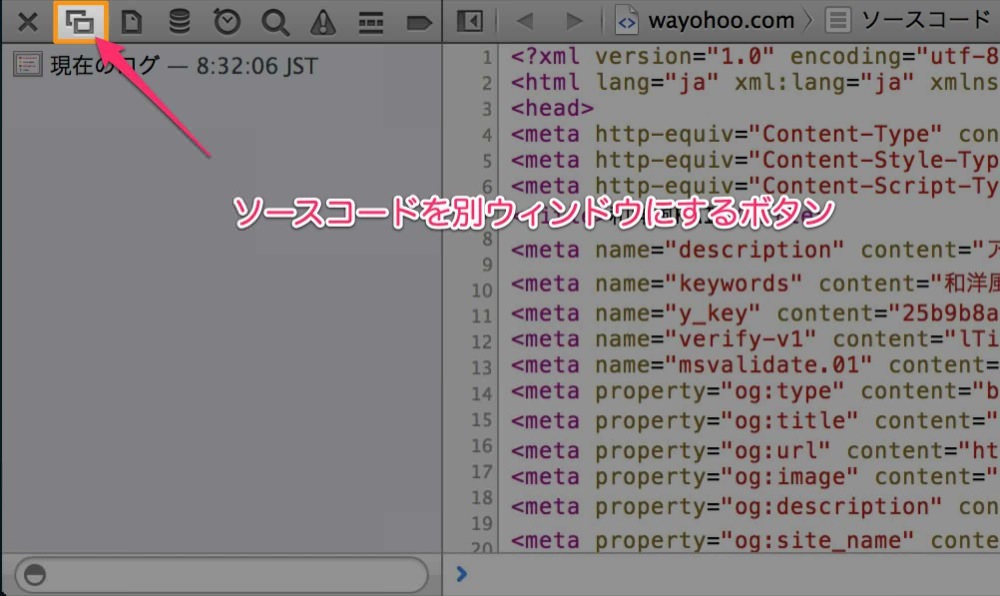The height and width of the screenshot is (596, 1000).
Task: Click line number 5 in the gutter
Action: point(487,161)
